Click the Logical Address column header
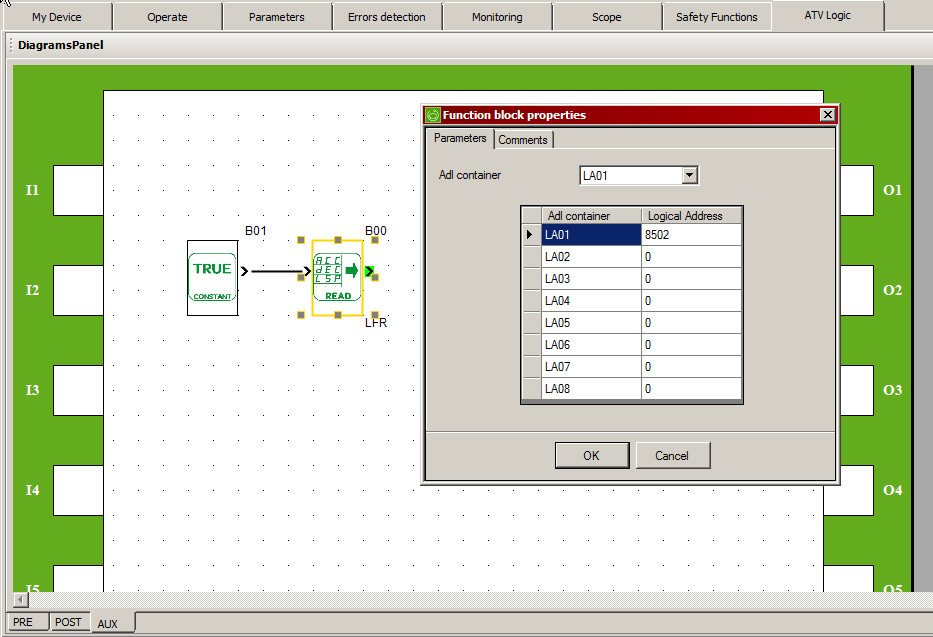The height and width of the screenshot is (637, 933). pyautogui.click(x=692, y=215)
